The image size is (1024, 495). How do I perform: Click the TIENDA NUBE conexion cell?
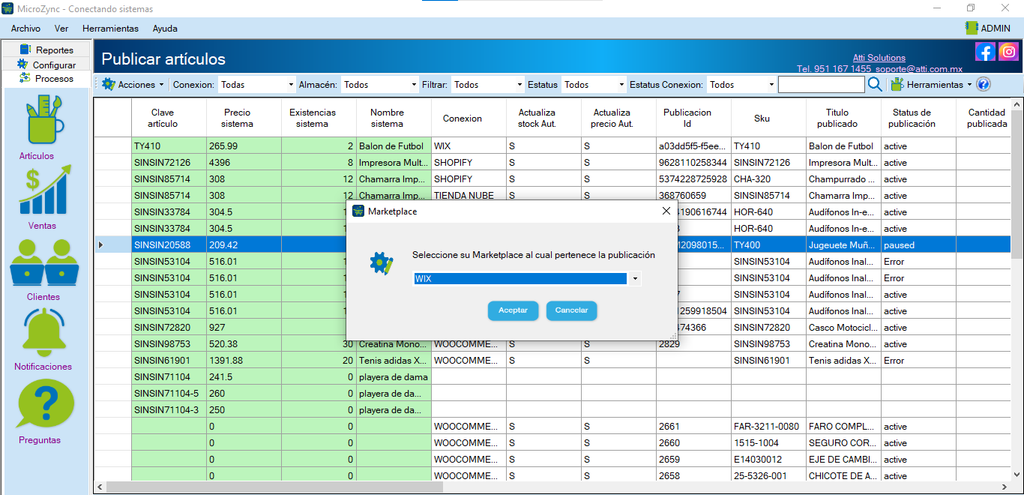[x=469, y=195]
